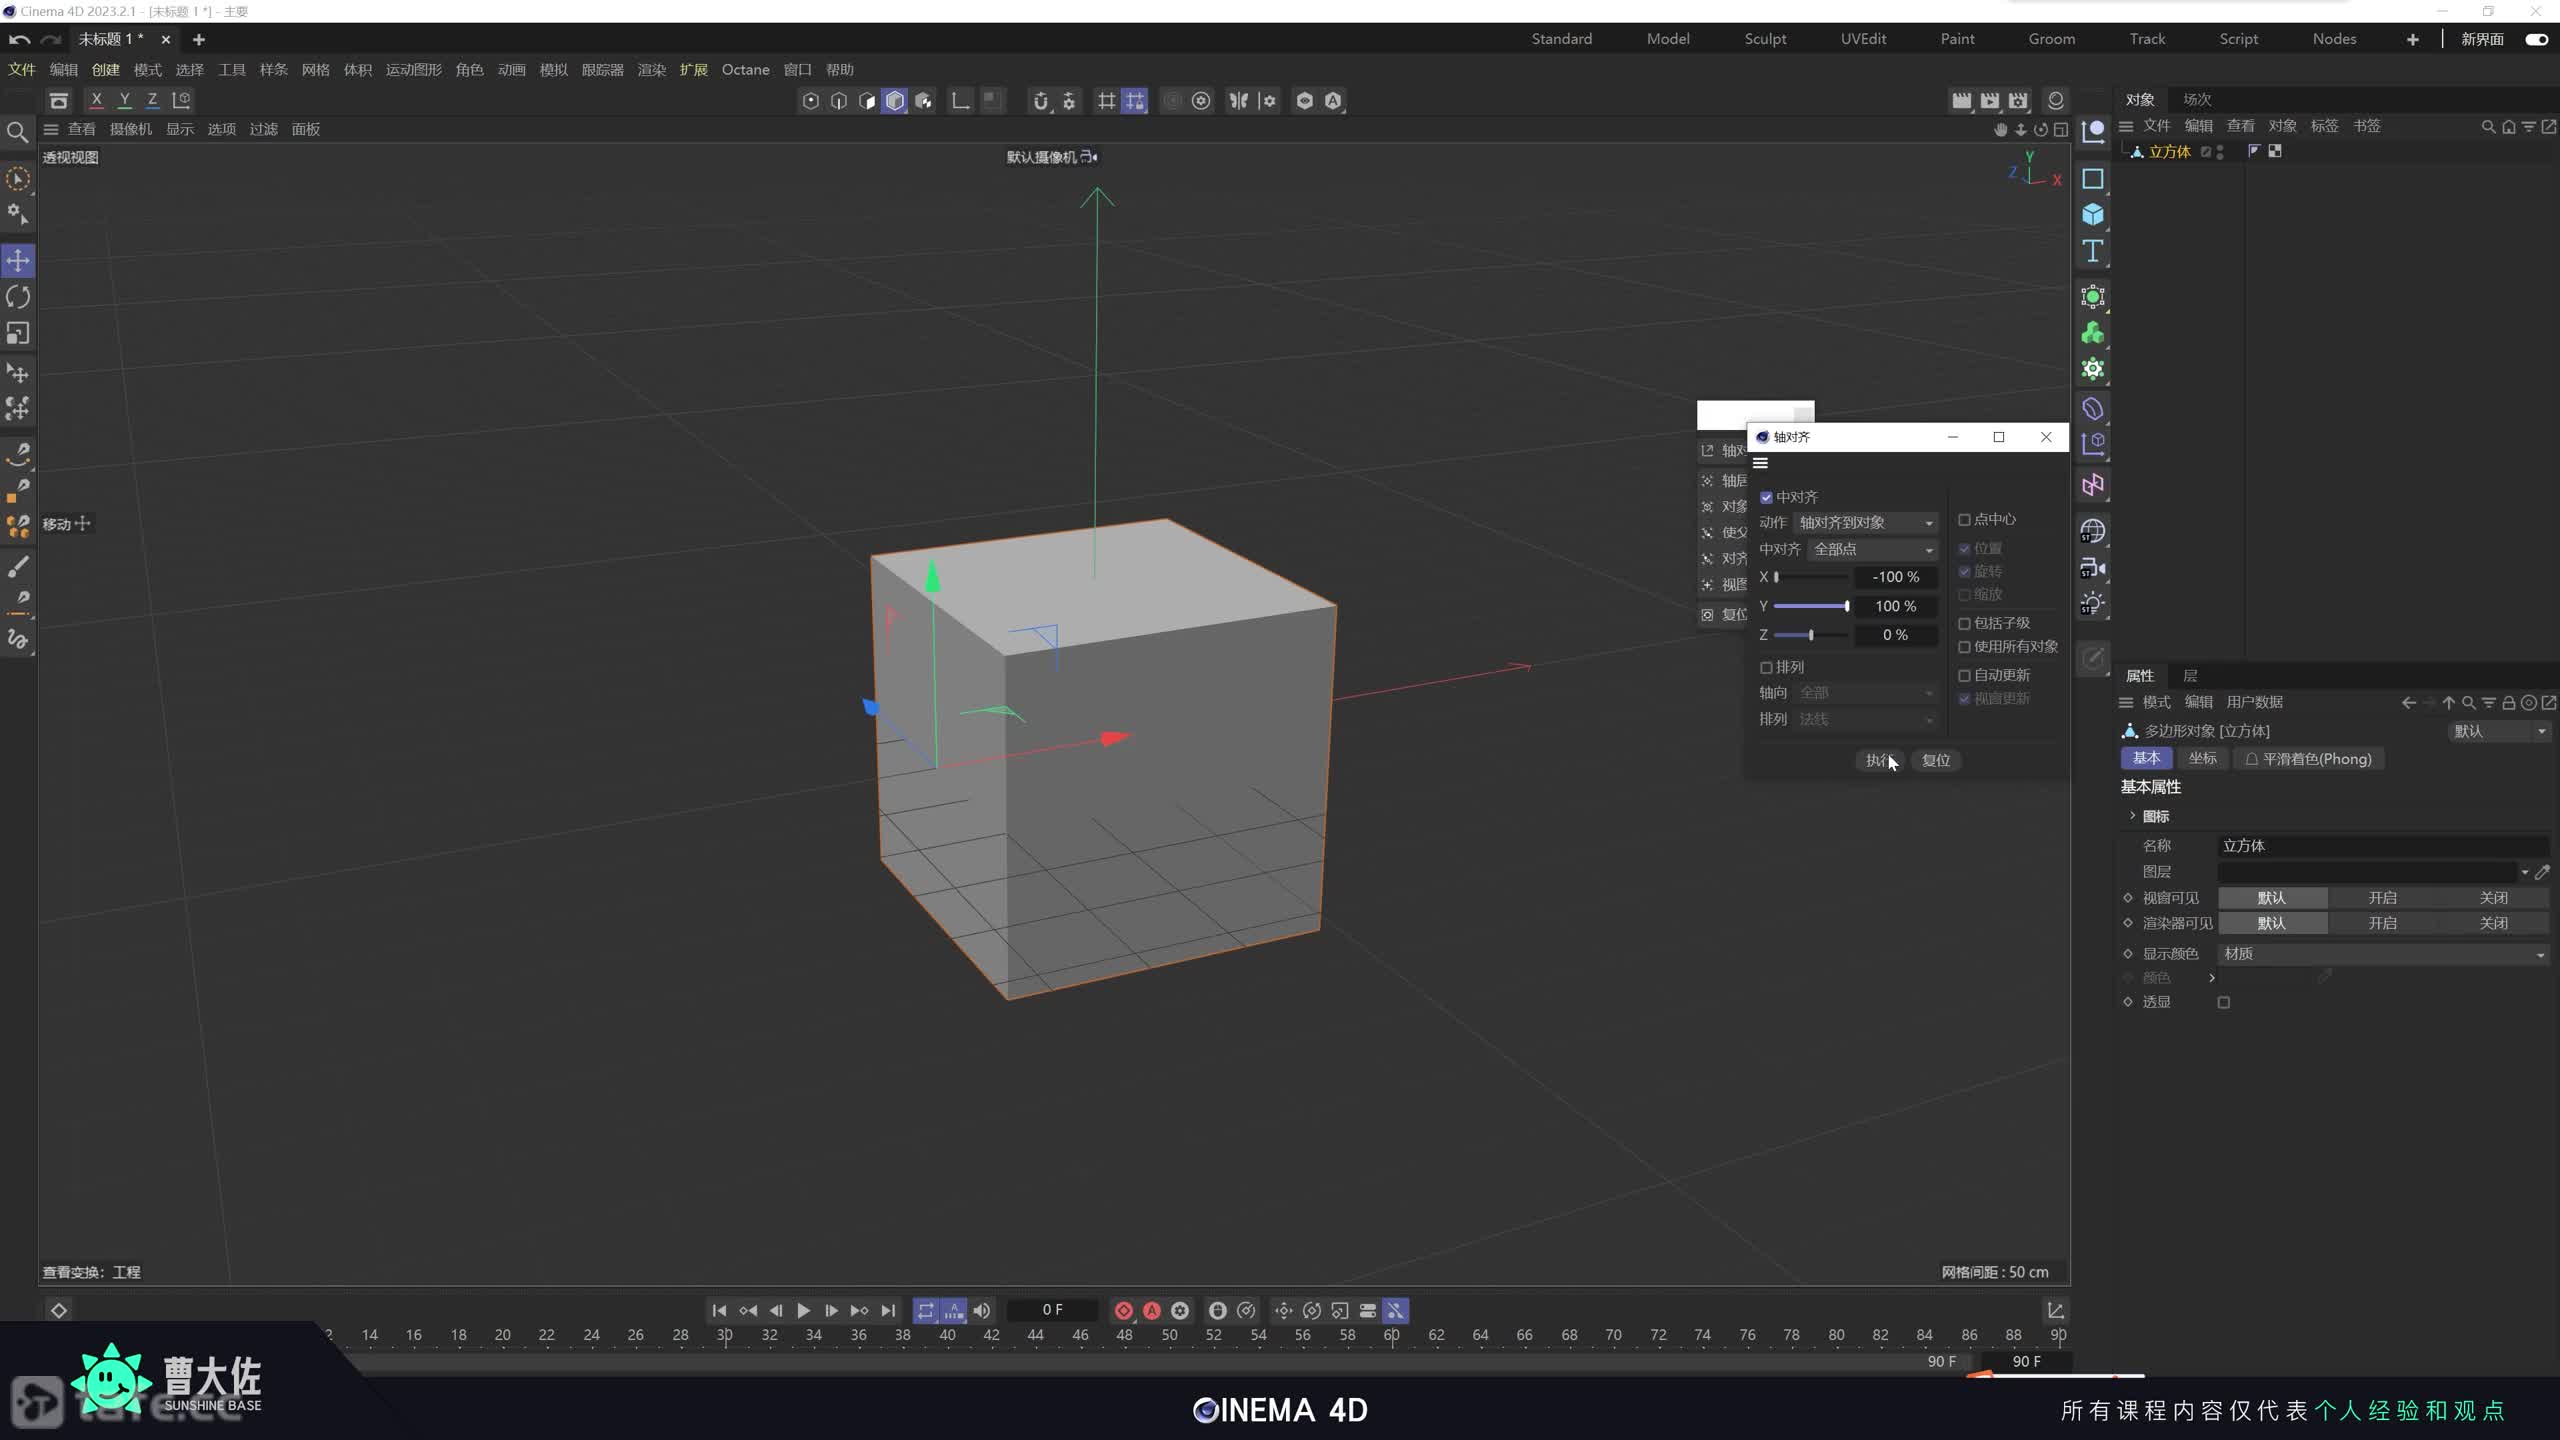Screen dimensions: 2560x1440
Task: Select the Scale tool in left toolbar
Action: click(18, 333)
